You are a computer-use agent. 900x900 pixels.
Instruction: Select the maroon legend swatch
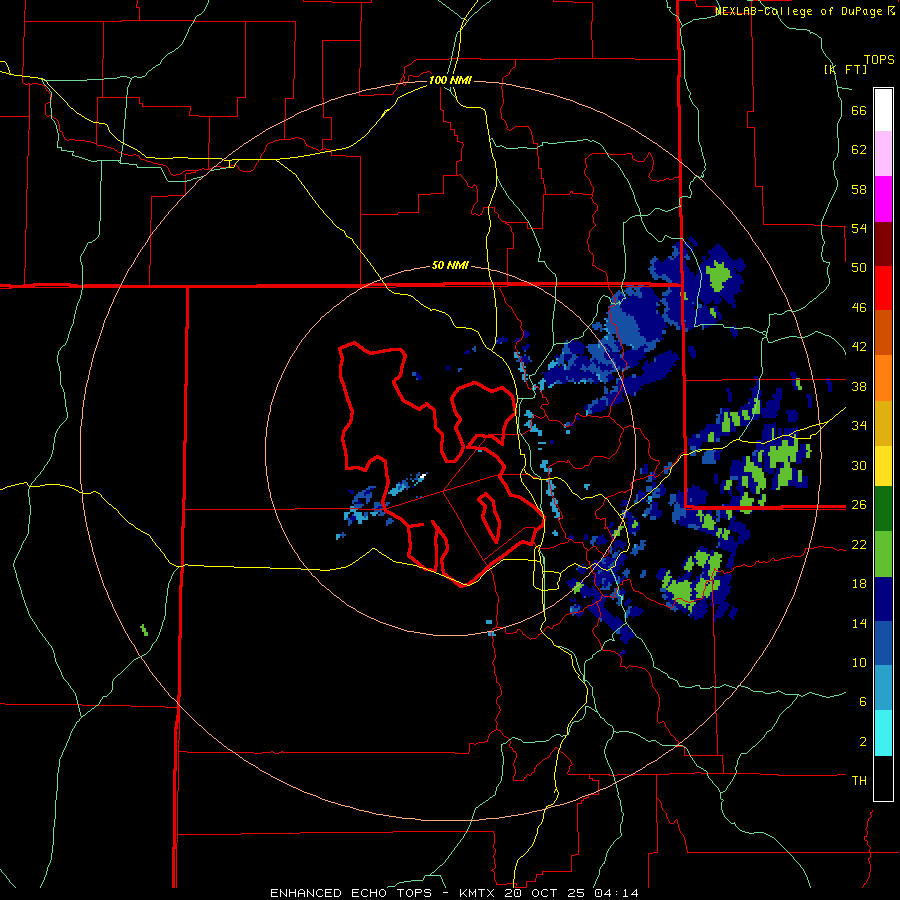pyautogui.click(x=883, y=244)
